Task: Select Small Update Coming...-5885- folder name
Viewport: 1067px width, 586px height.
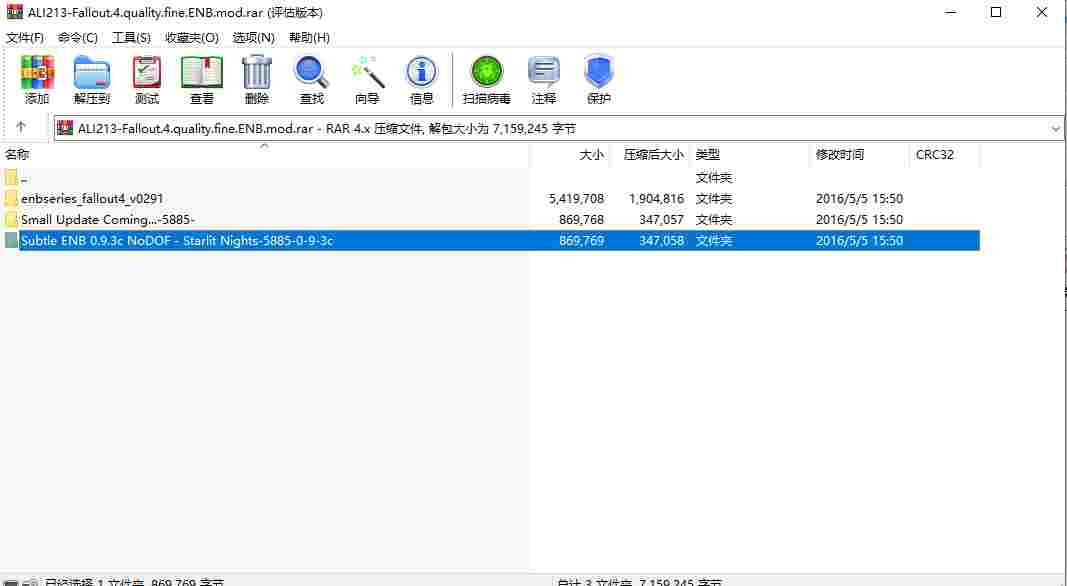Action: [x=108, y=220]
